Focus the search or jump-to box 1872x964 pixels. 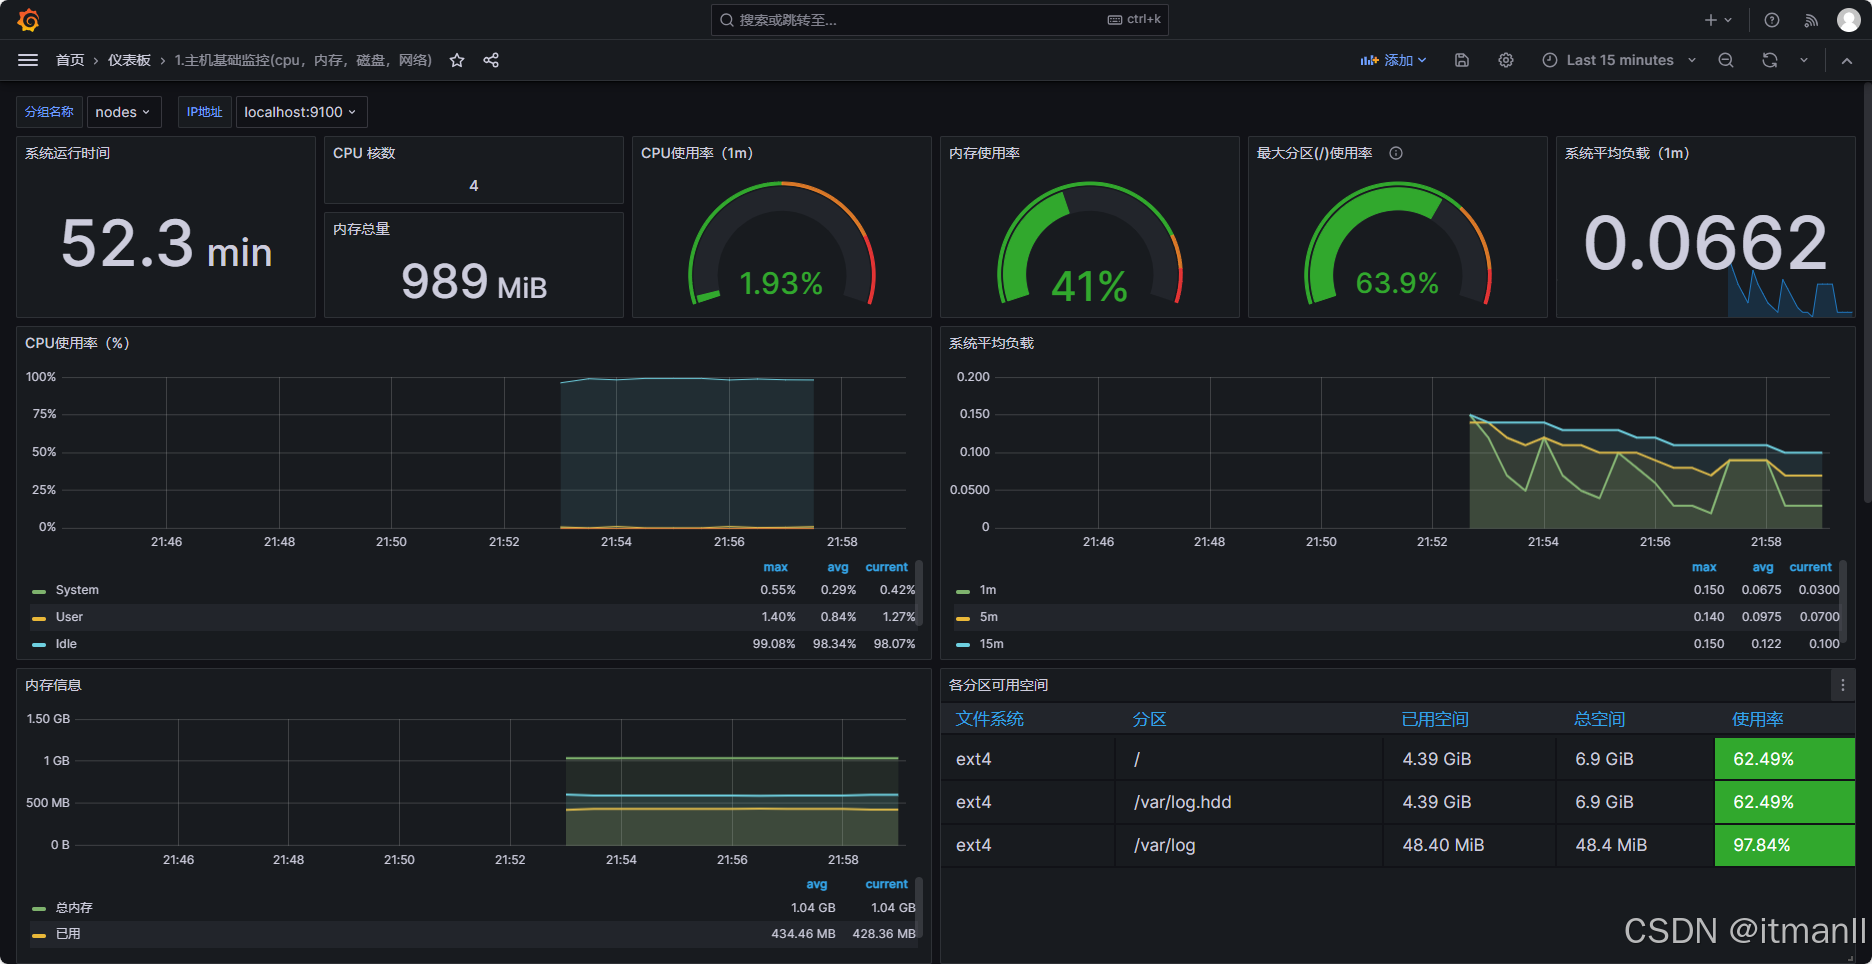[939, 20]
